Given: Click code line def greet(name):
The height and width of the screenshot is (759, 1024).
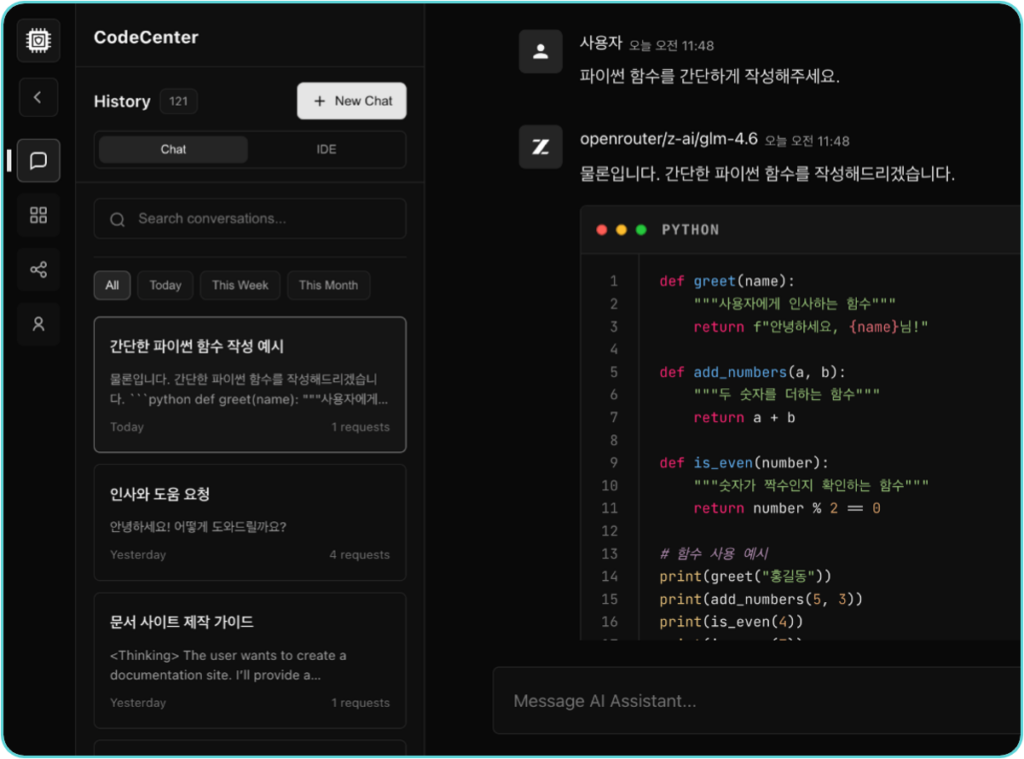Looking at the screenshot, I should (727, 282).
